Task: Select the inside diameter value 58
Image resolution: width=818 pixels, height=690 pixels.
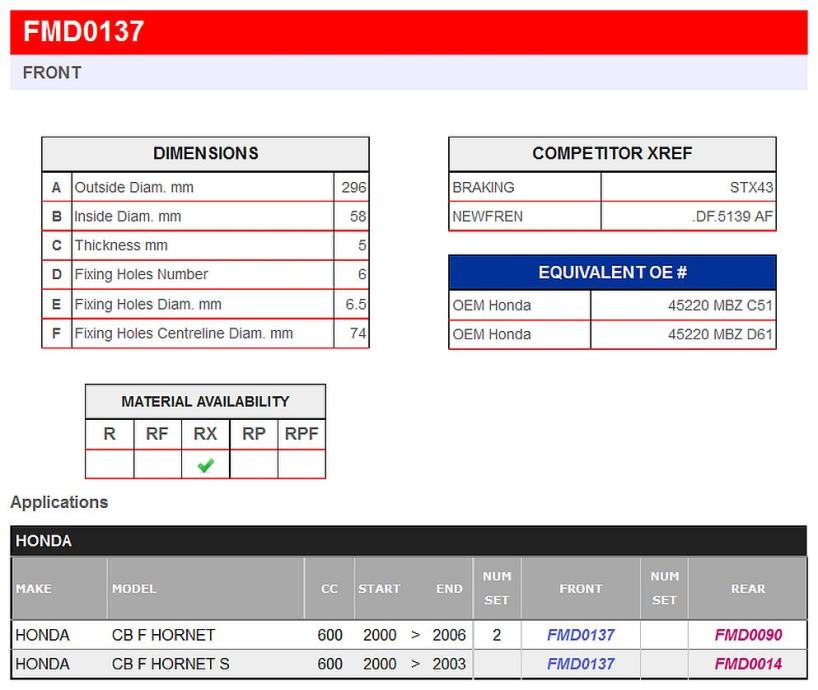Action: pos(358,216)
